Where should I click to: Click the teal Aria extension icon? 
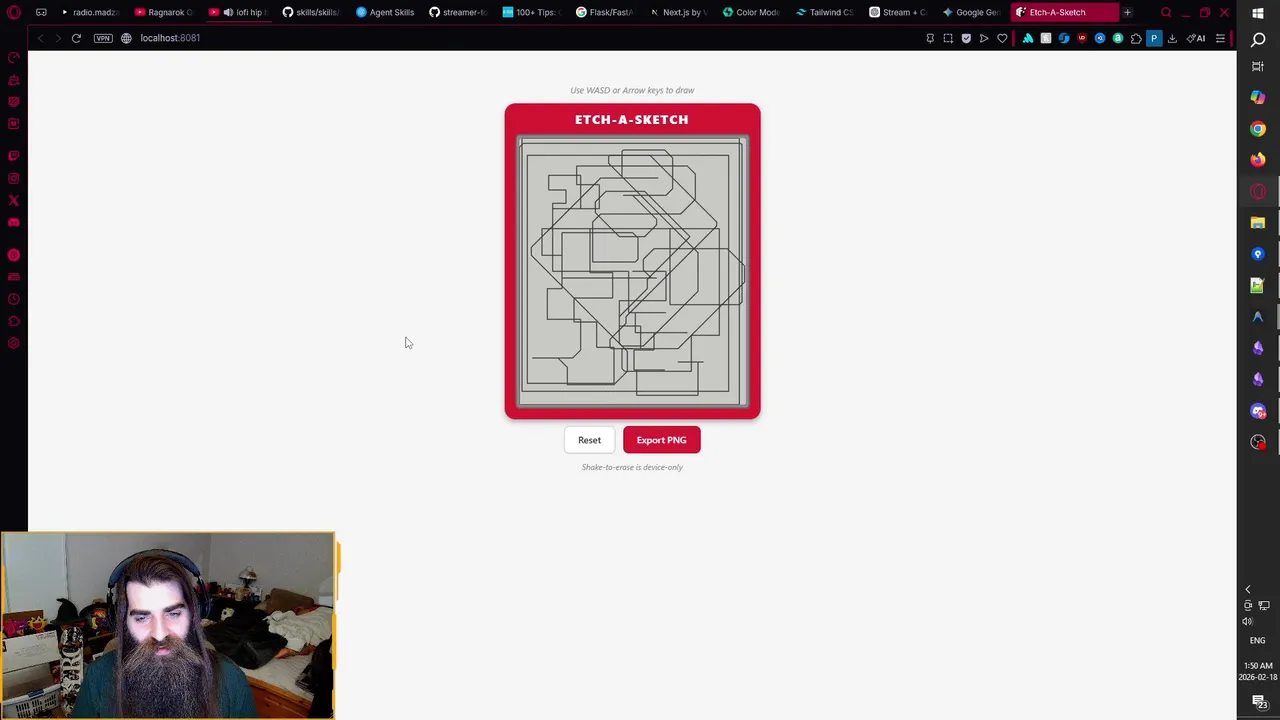[x=1028, y=38]
